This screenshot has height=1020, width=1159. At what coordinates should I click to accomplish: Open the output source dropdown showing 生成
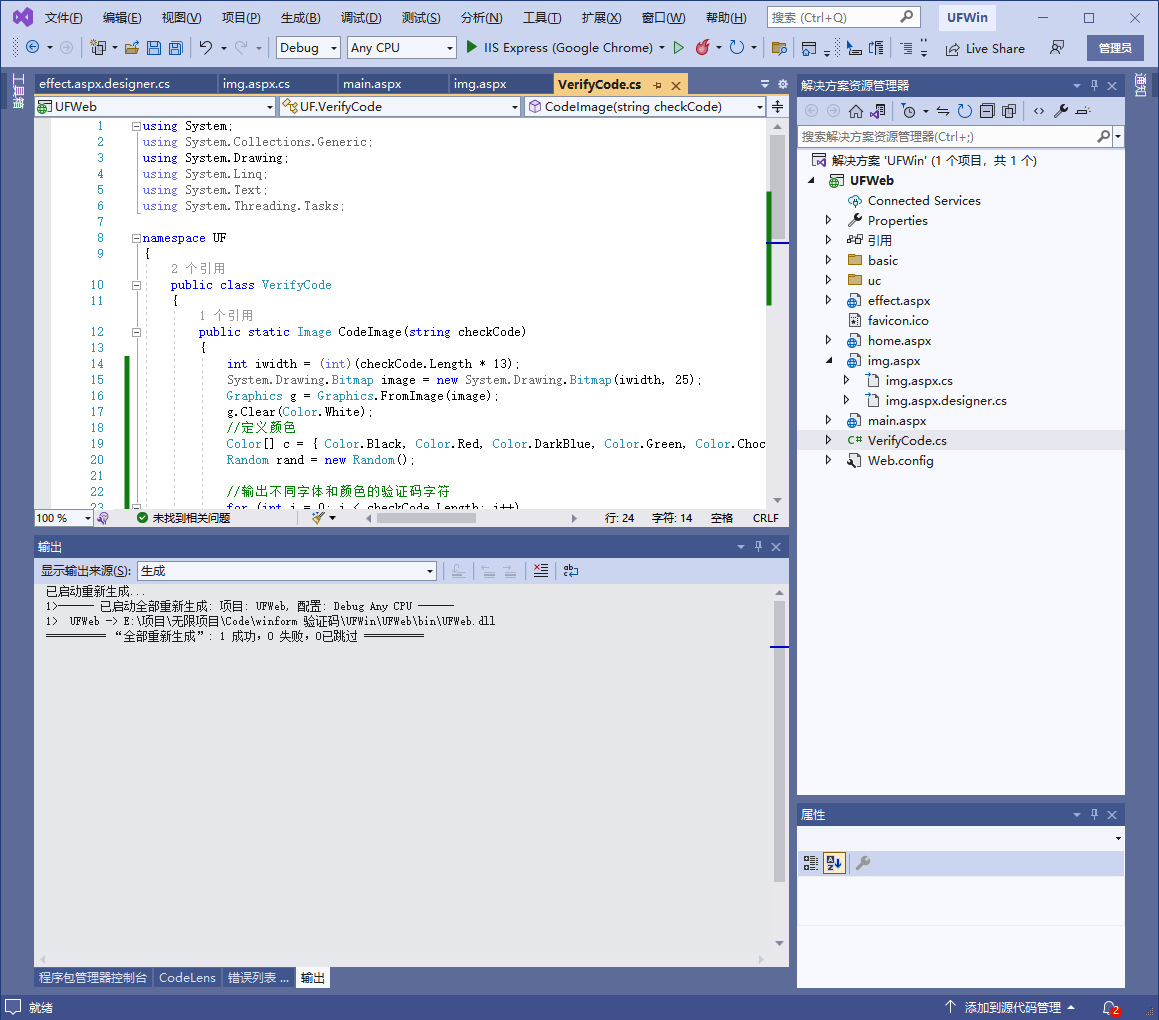click(x=287, y=571)
